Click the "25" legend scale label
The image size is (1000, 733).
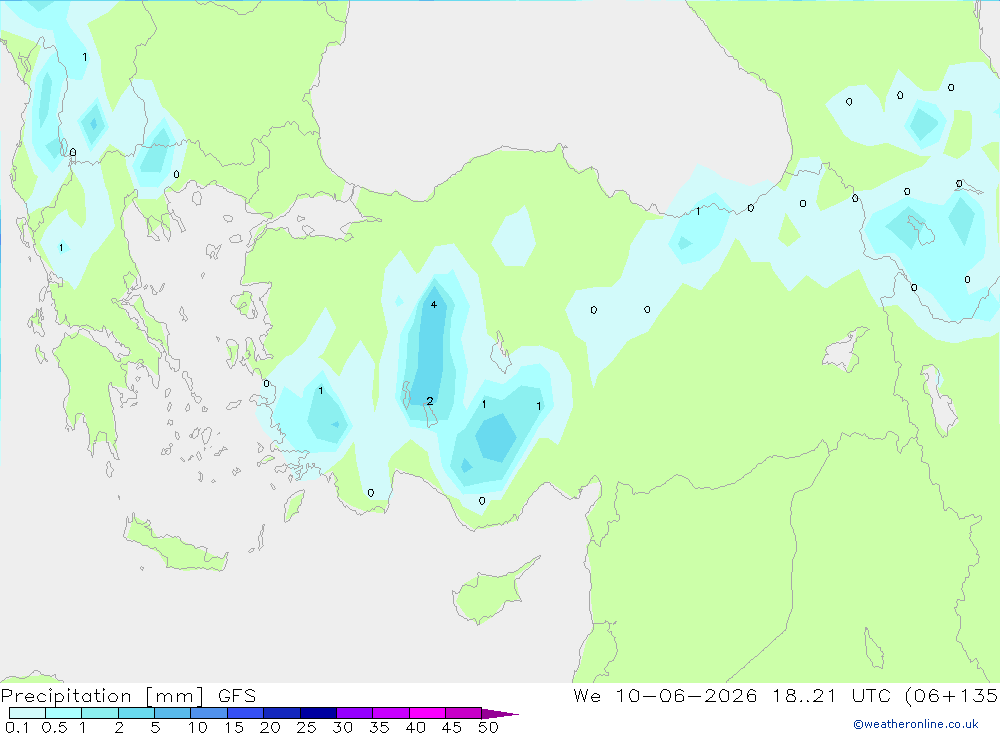(307, 727)
